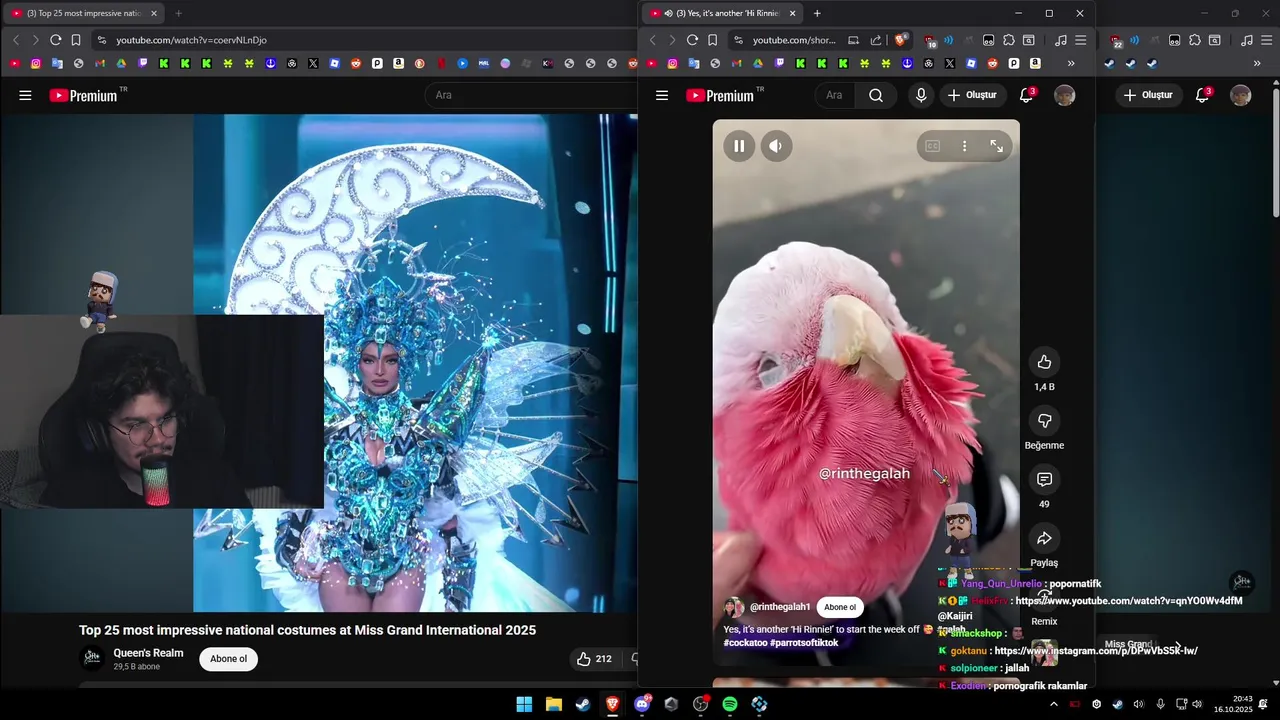Start voice search with the microphone icon
1280x720 pixels.
coord(921,95)
